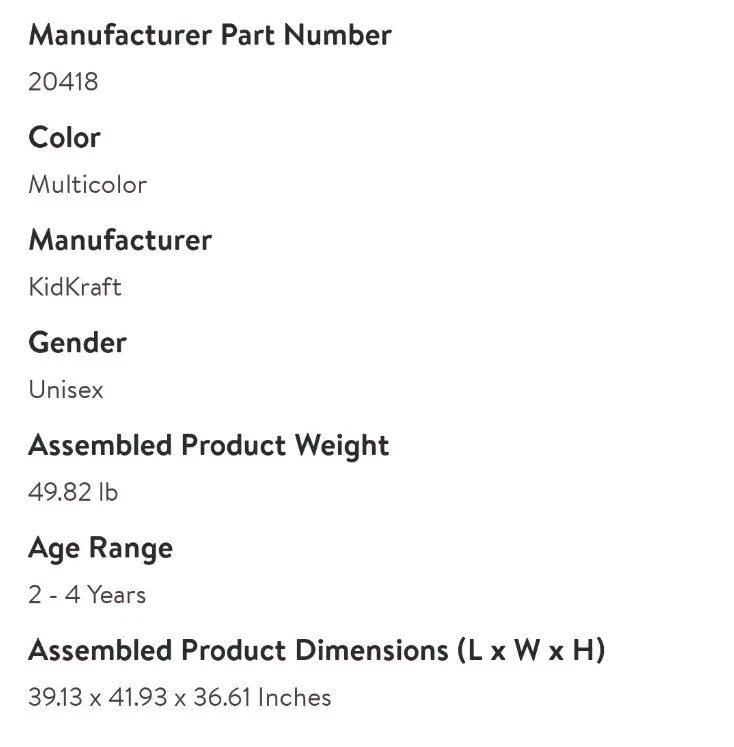Select the Multicolor color value
The height and width of the screenshot is (747, 734).
pos(87,185)
